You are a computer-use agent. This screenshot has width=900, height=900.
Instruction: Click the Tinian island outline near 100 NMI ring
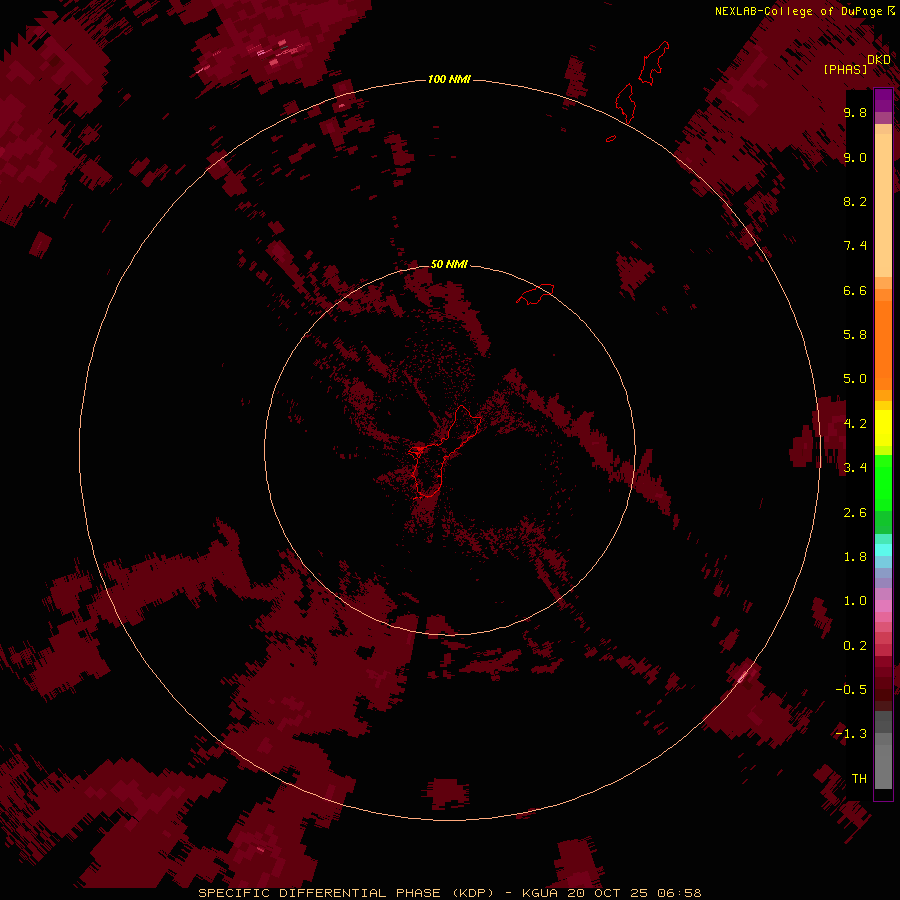tap(625, 103)
